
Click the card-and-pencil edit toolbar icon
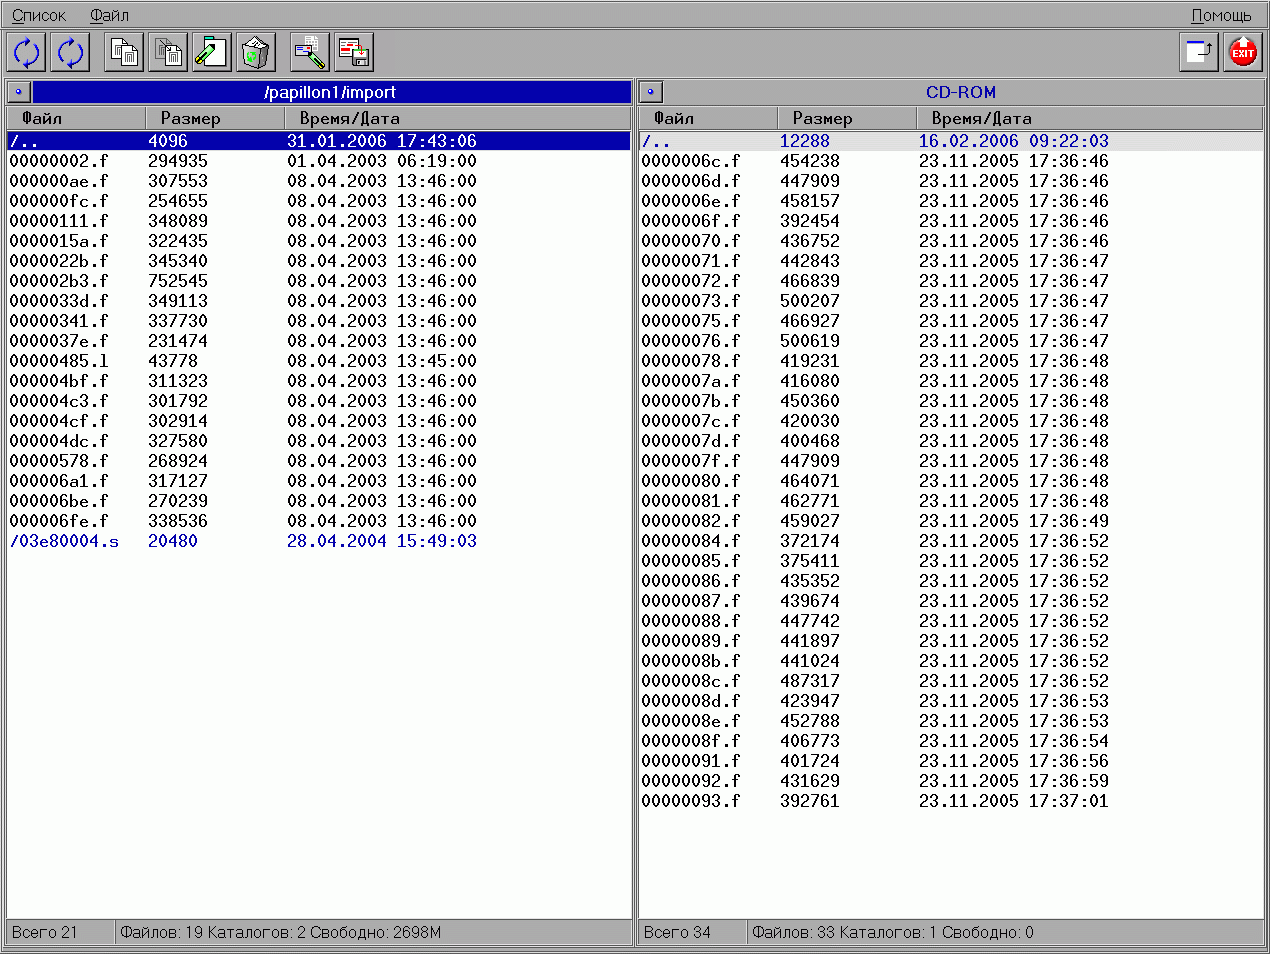(310, 52)
